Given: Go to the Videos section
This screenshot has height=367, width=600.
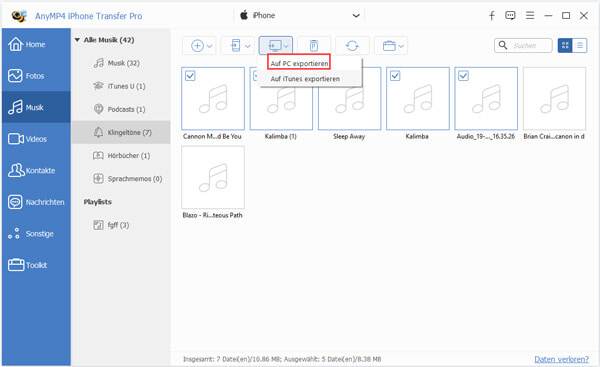Looking at the screenshot, I should [x=36, y=139].
